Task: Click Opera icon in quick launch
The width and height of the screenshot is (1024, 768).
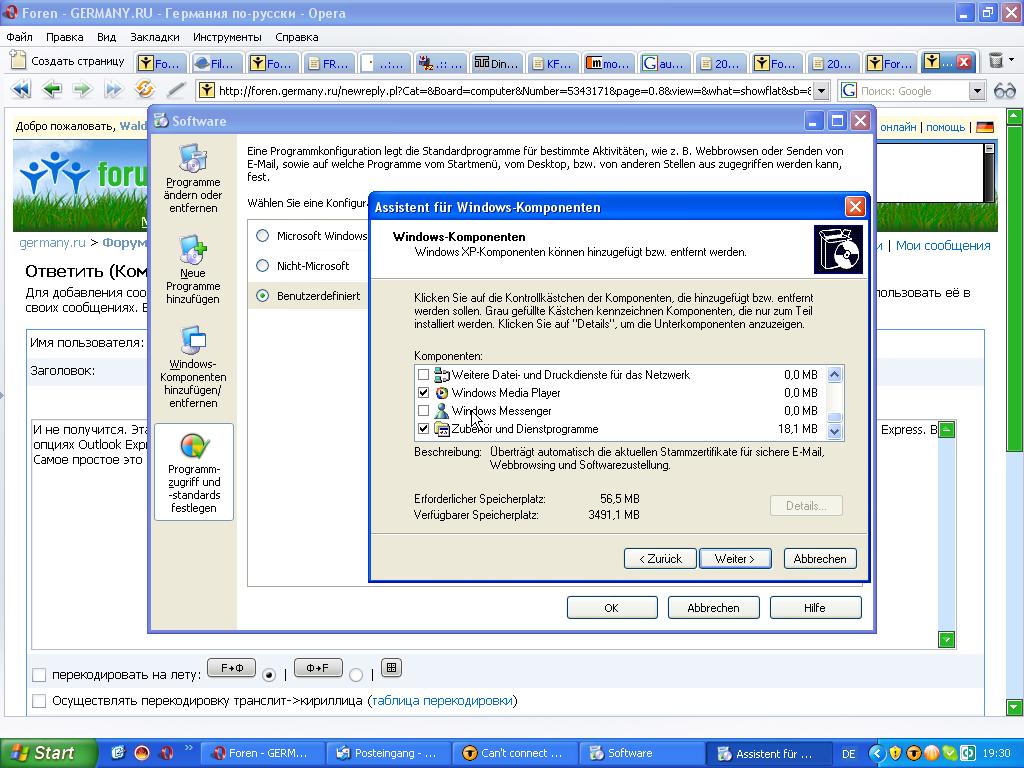Action: 167,753
